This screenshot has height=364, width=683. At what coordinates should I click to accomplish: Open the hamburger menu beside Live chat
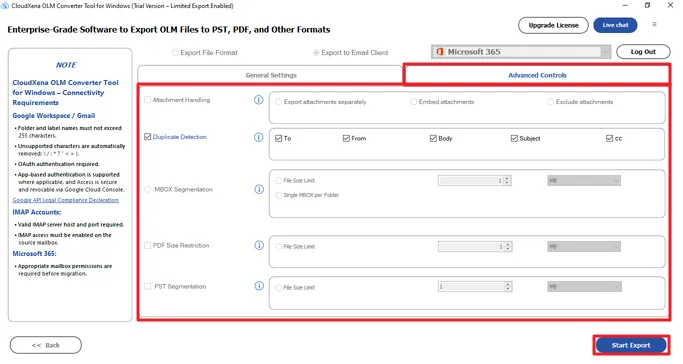(x=654, y=24)
